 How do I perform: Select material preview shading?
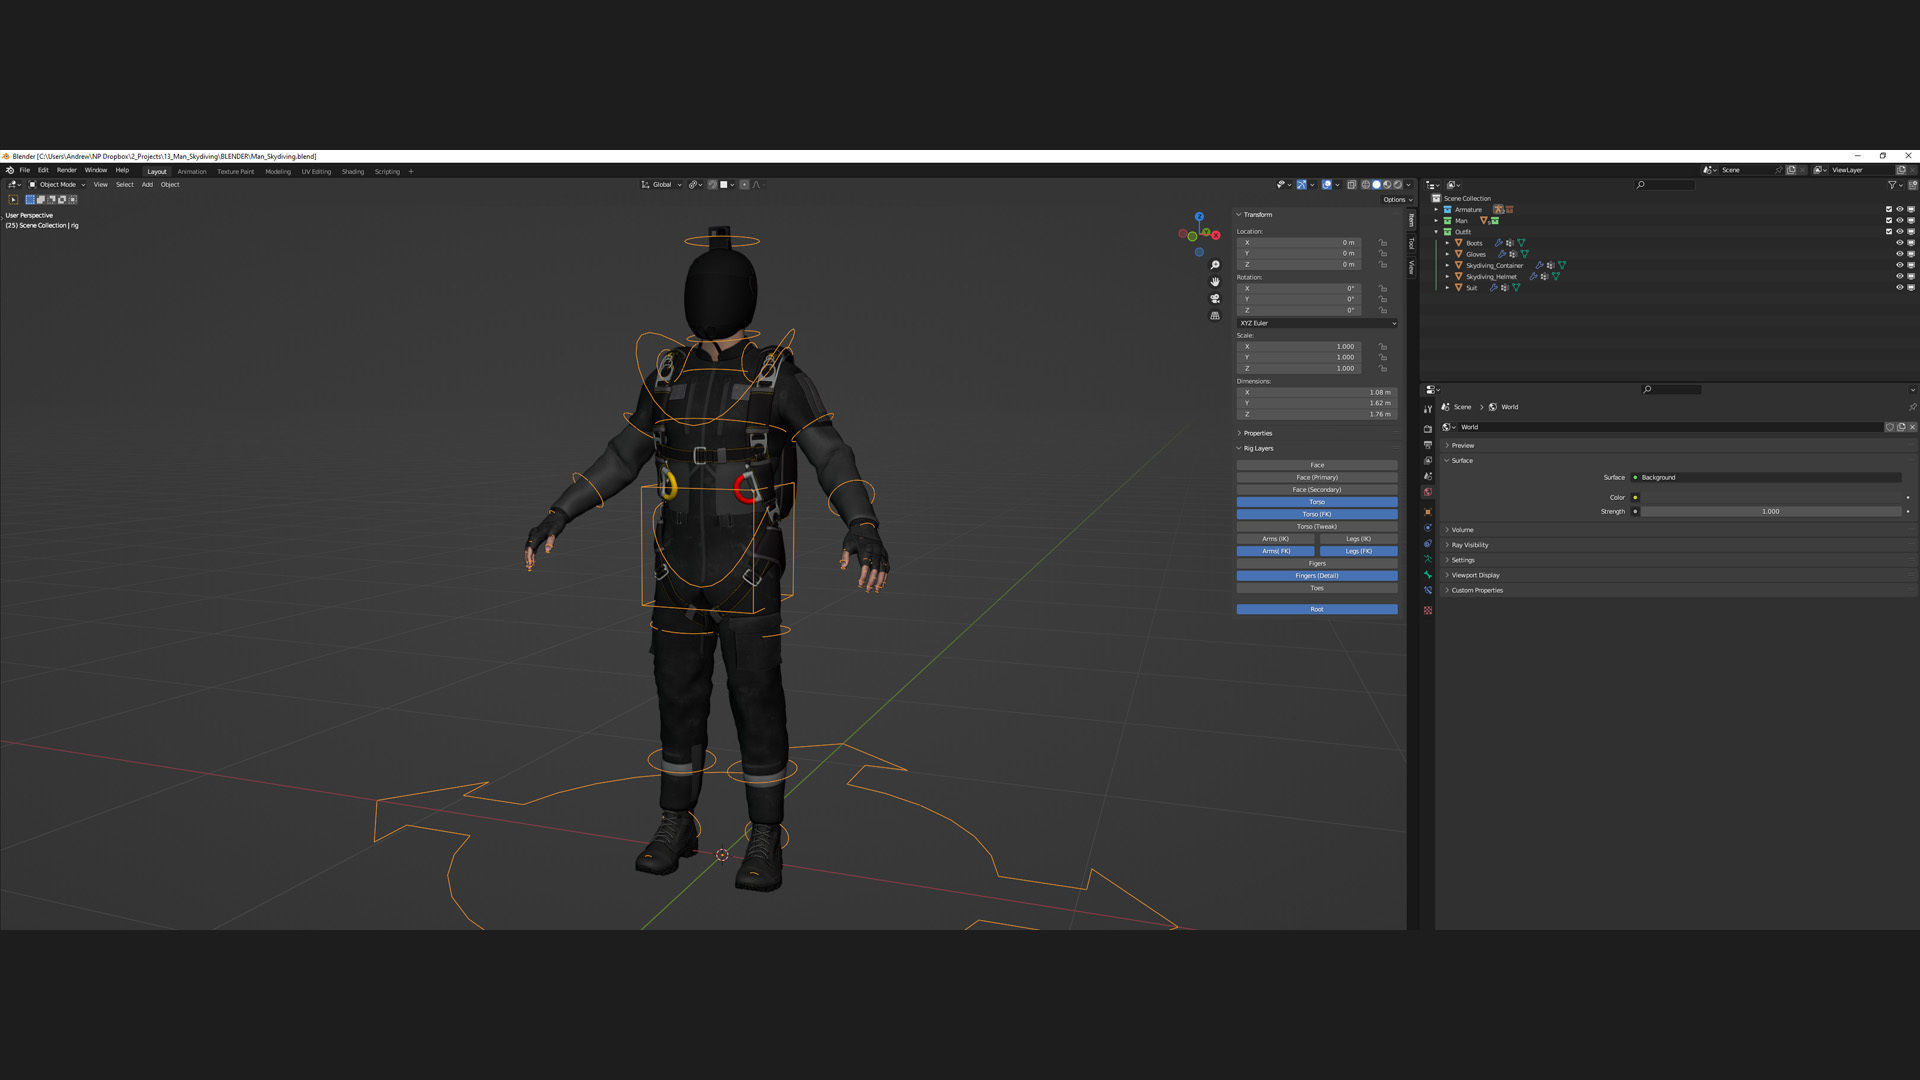pyautogui.click(x=1387, y=185)
